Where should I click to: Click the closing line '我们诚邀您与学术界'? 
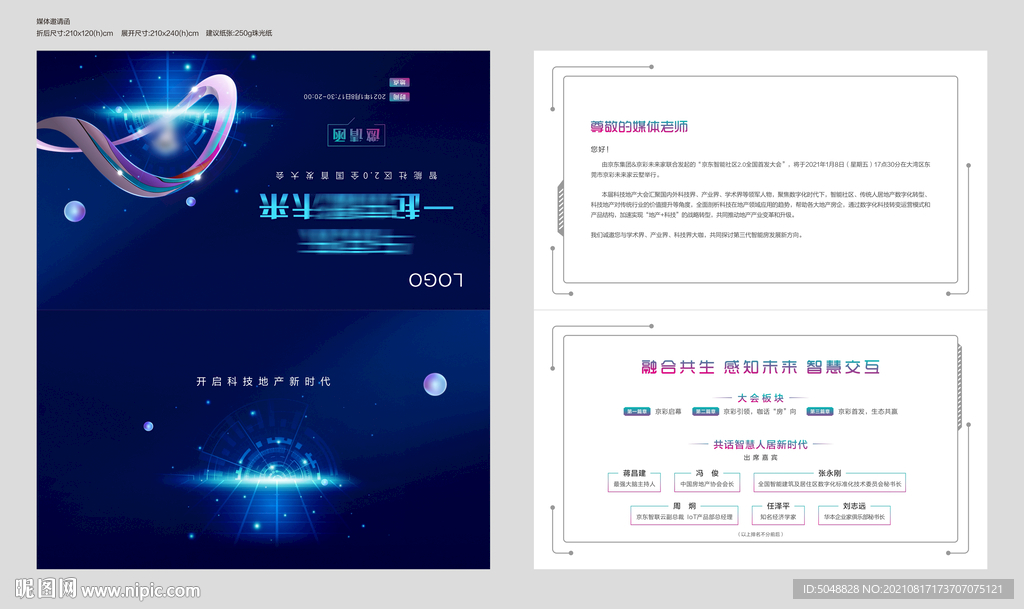(x=696, y=235)
